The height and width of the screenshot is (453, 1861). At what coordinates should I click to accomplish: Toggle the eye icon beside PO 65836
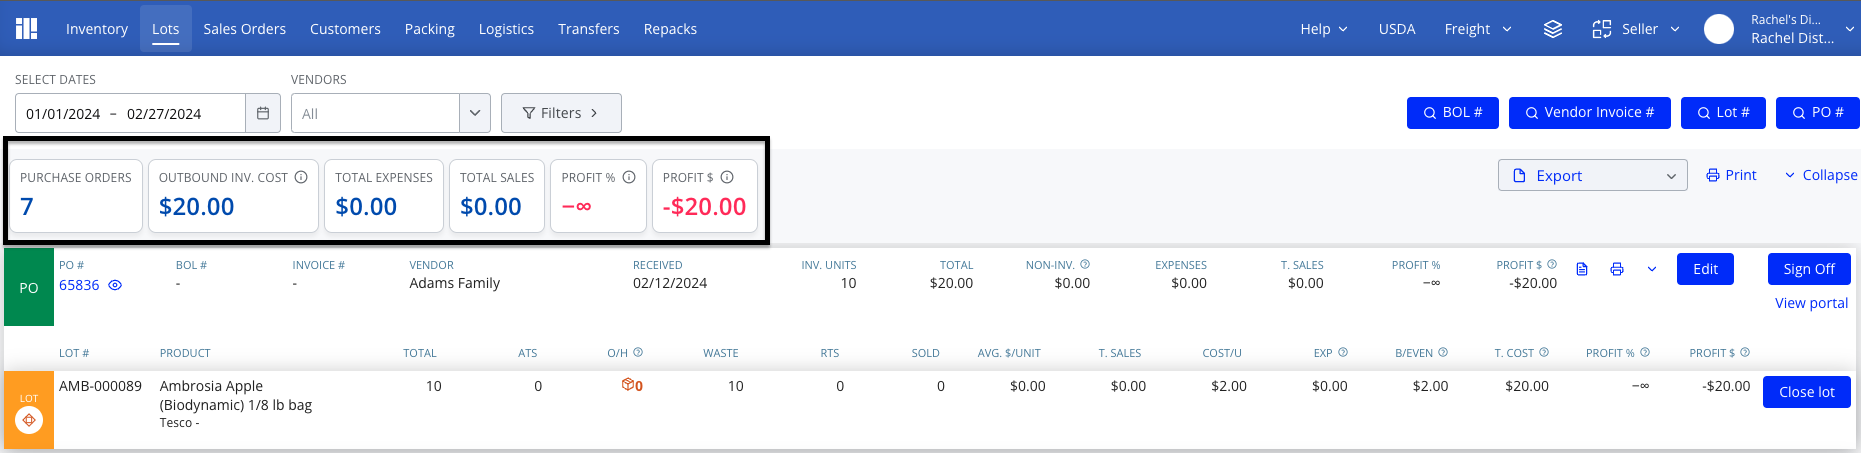coord(115,285)
